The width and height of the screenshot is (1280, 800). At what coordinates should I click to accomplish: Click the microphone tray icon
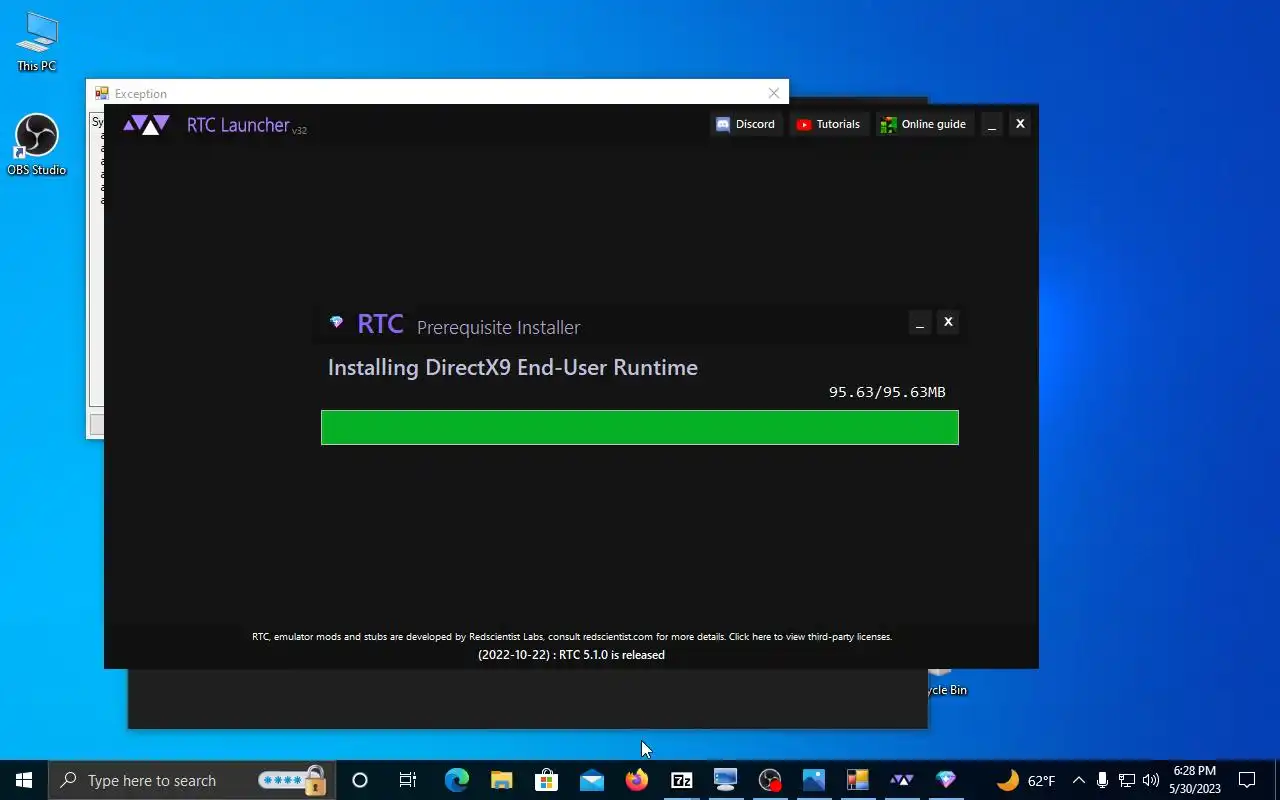click(1102, 780)
